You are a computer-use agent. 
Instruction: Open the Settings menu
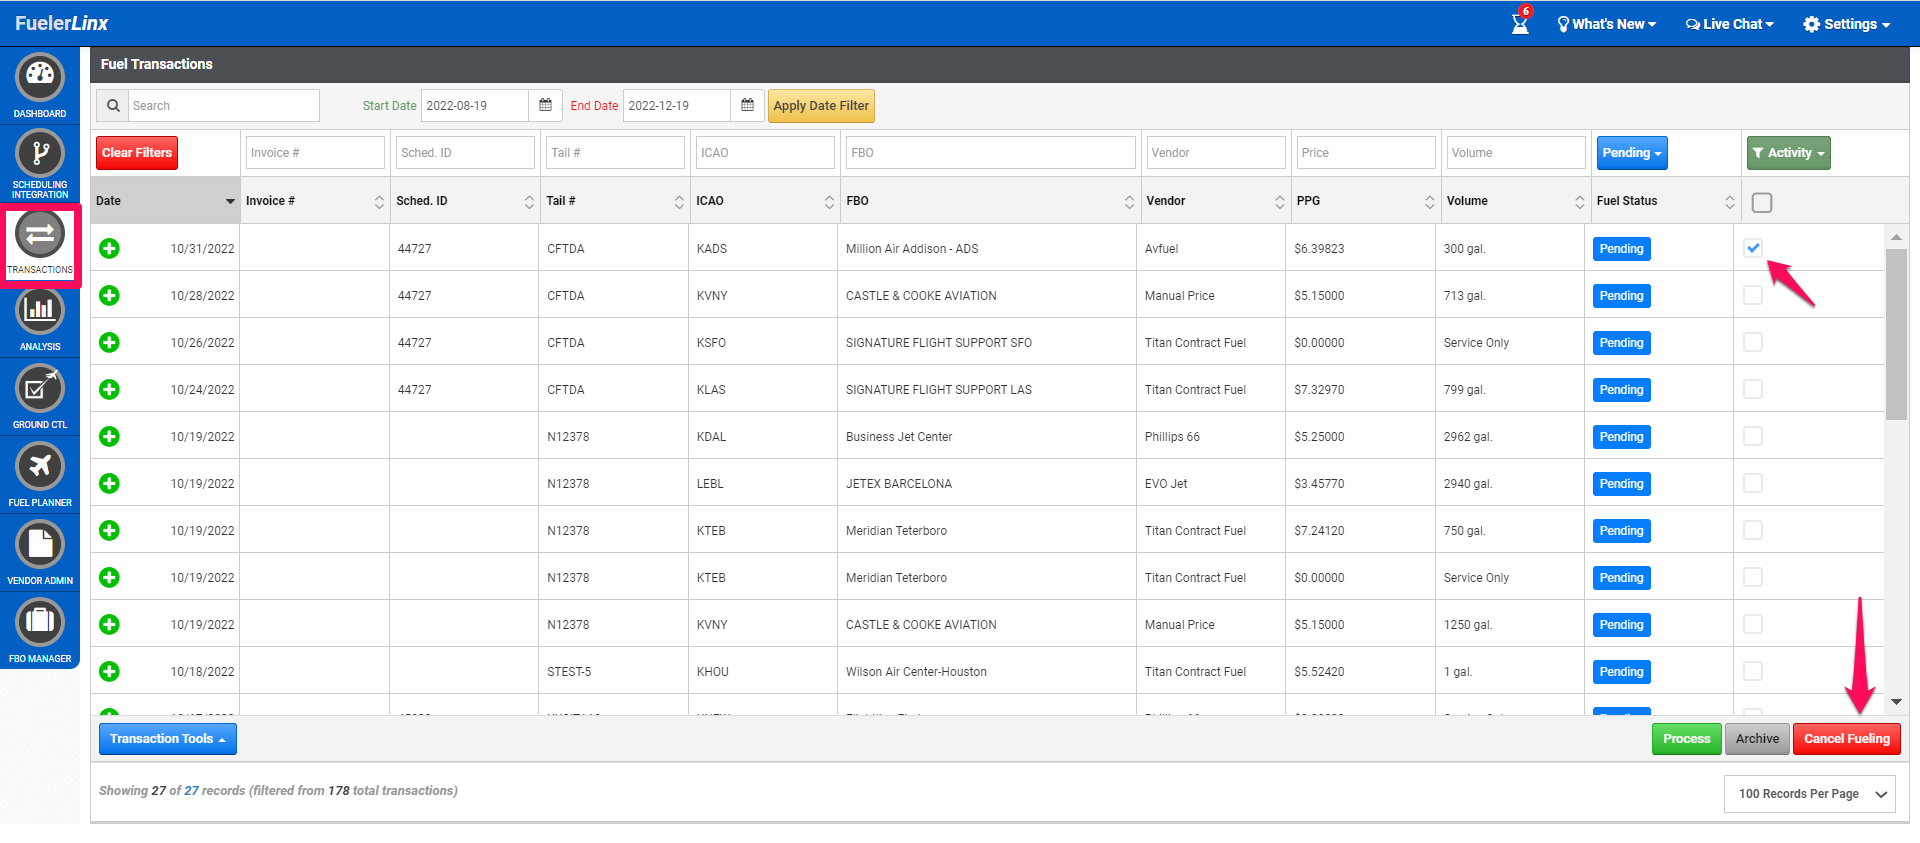[x=1847, y=24]
